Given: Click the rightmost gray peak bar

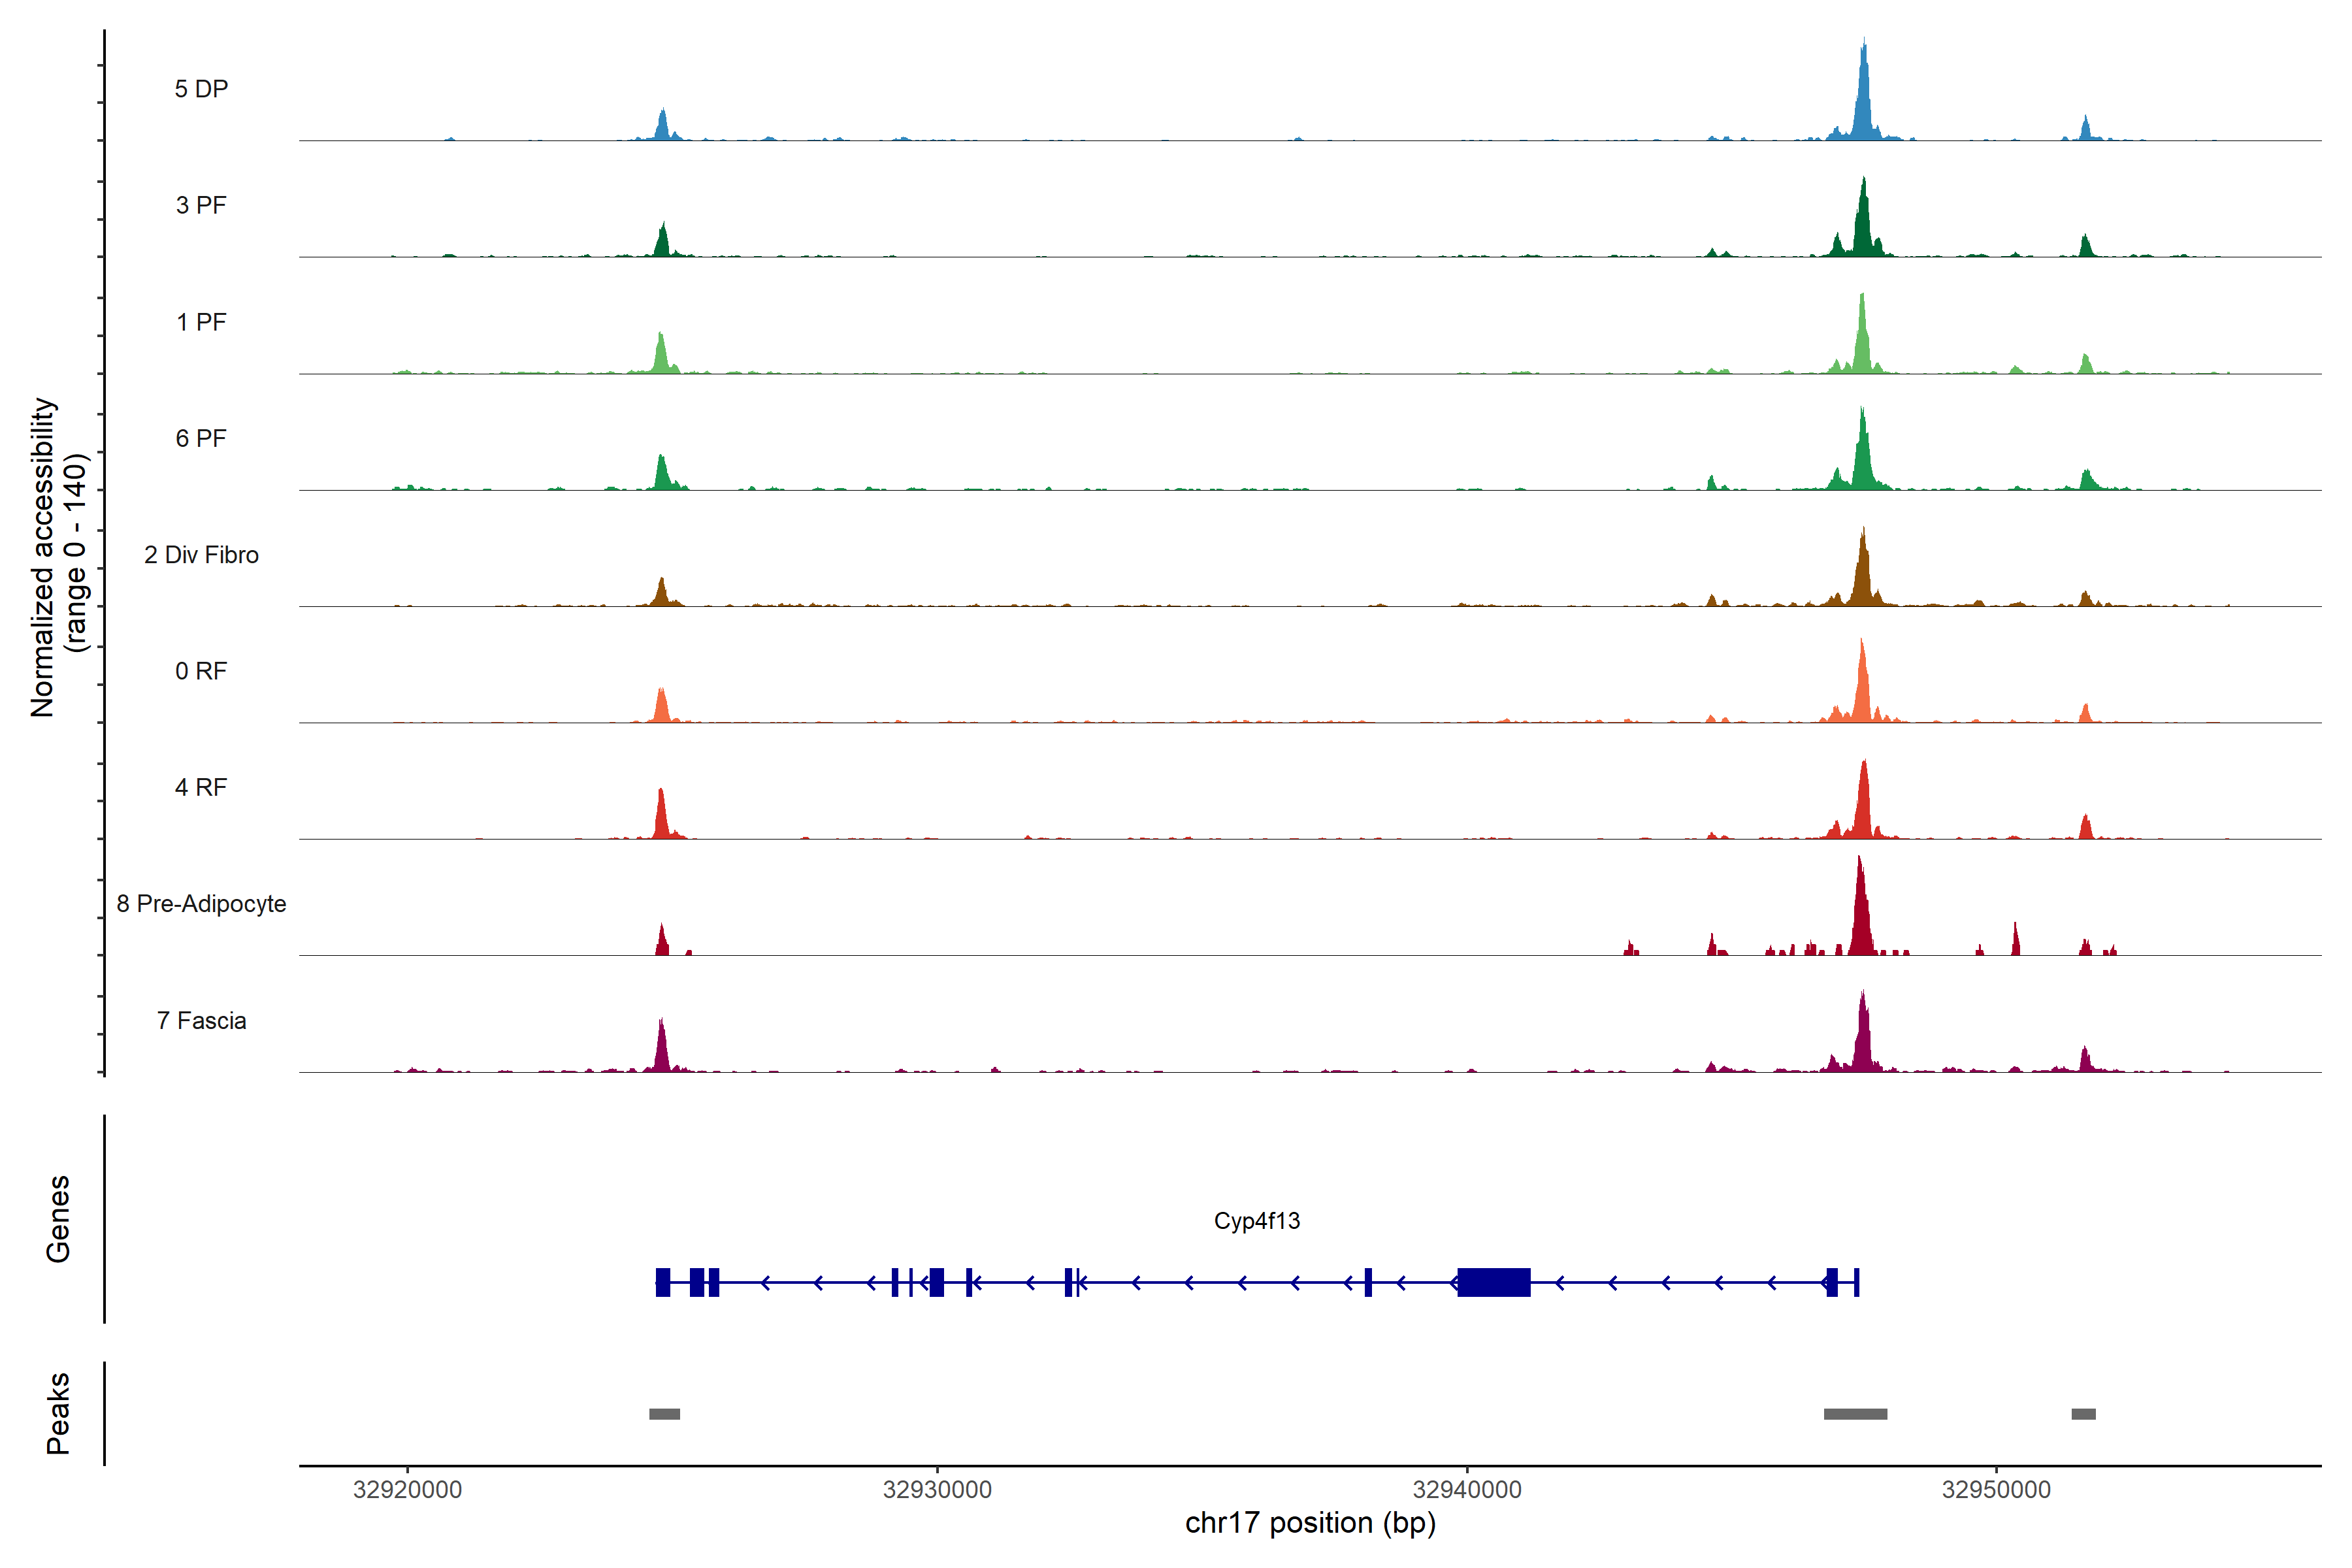Looking at the screenshot, I should pos(2083,1413).
